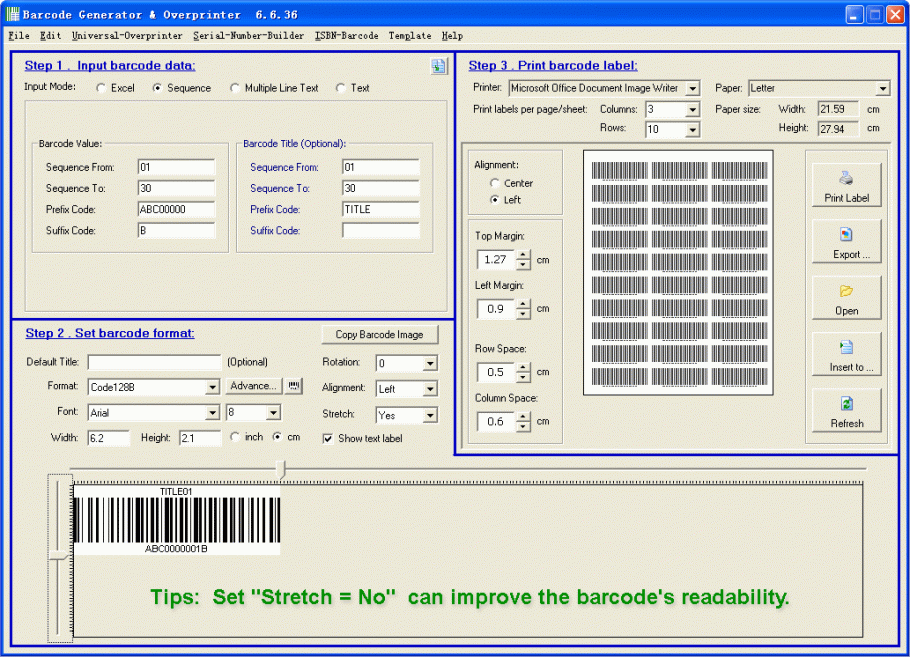The width and height of the screenshot is (910, 657).
Task: Click the Advance... button
Action: pos(253,386)
